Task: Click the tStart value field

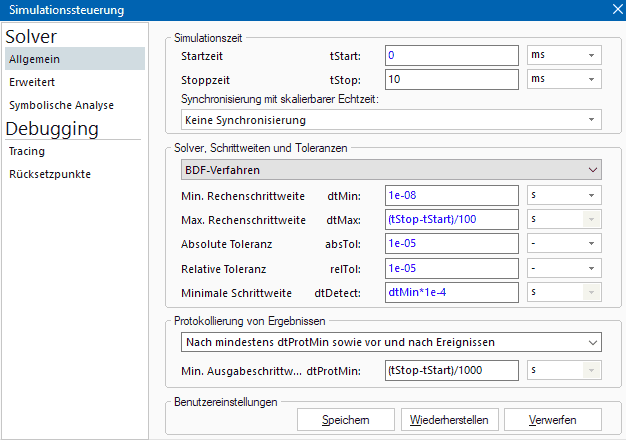Action: [x=452, y=55]
